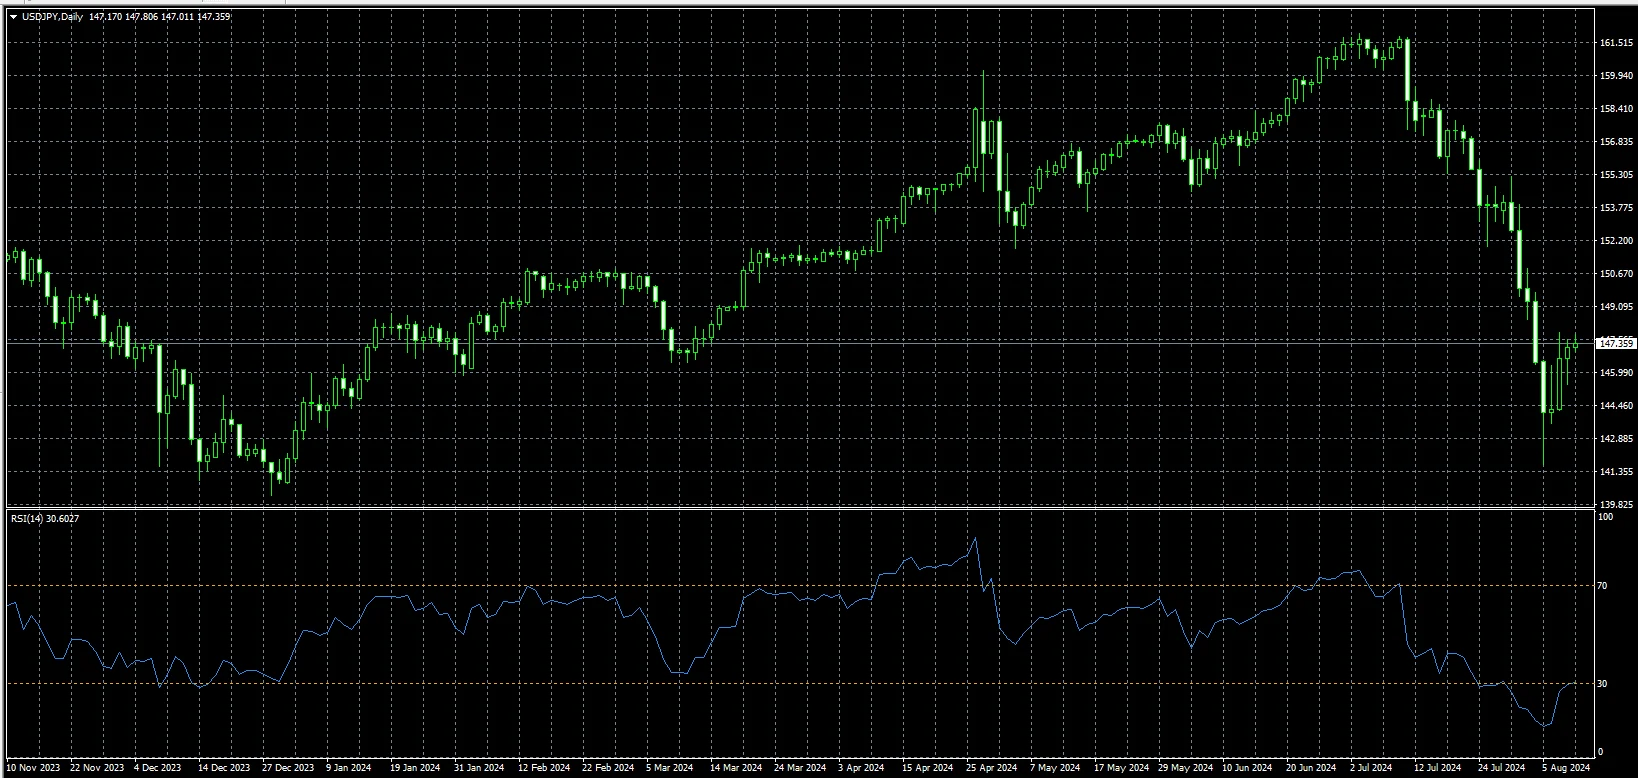Click the 20 Jun 2024 date label
Screen dimensions: 1638x778
(x=1310, y=769)
